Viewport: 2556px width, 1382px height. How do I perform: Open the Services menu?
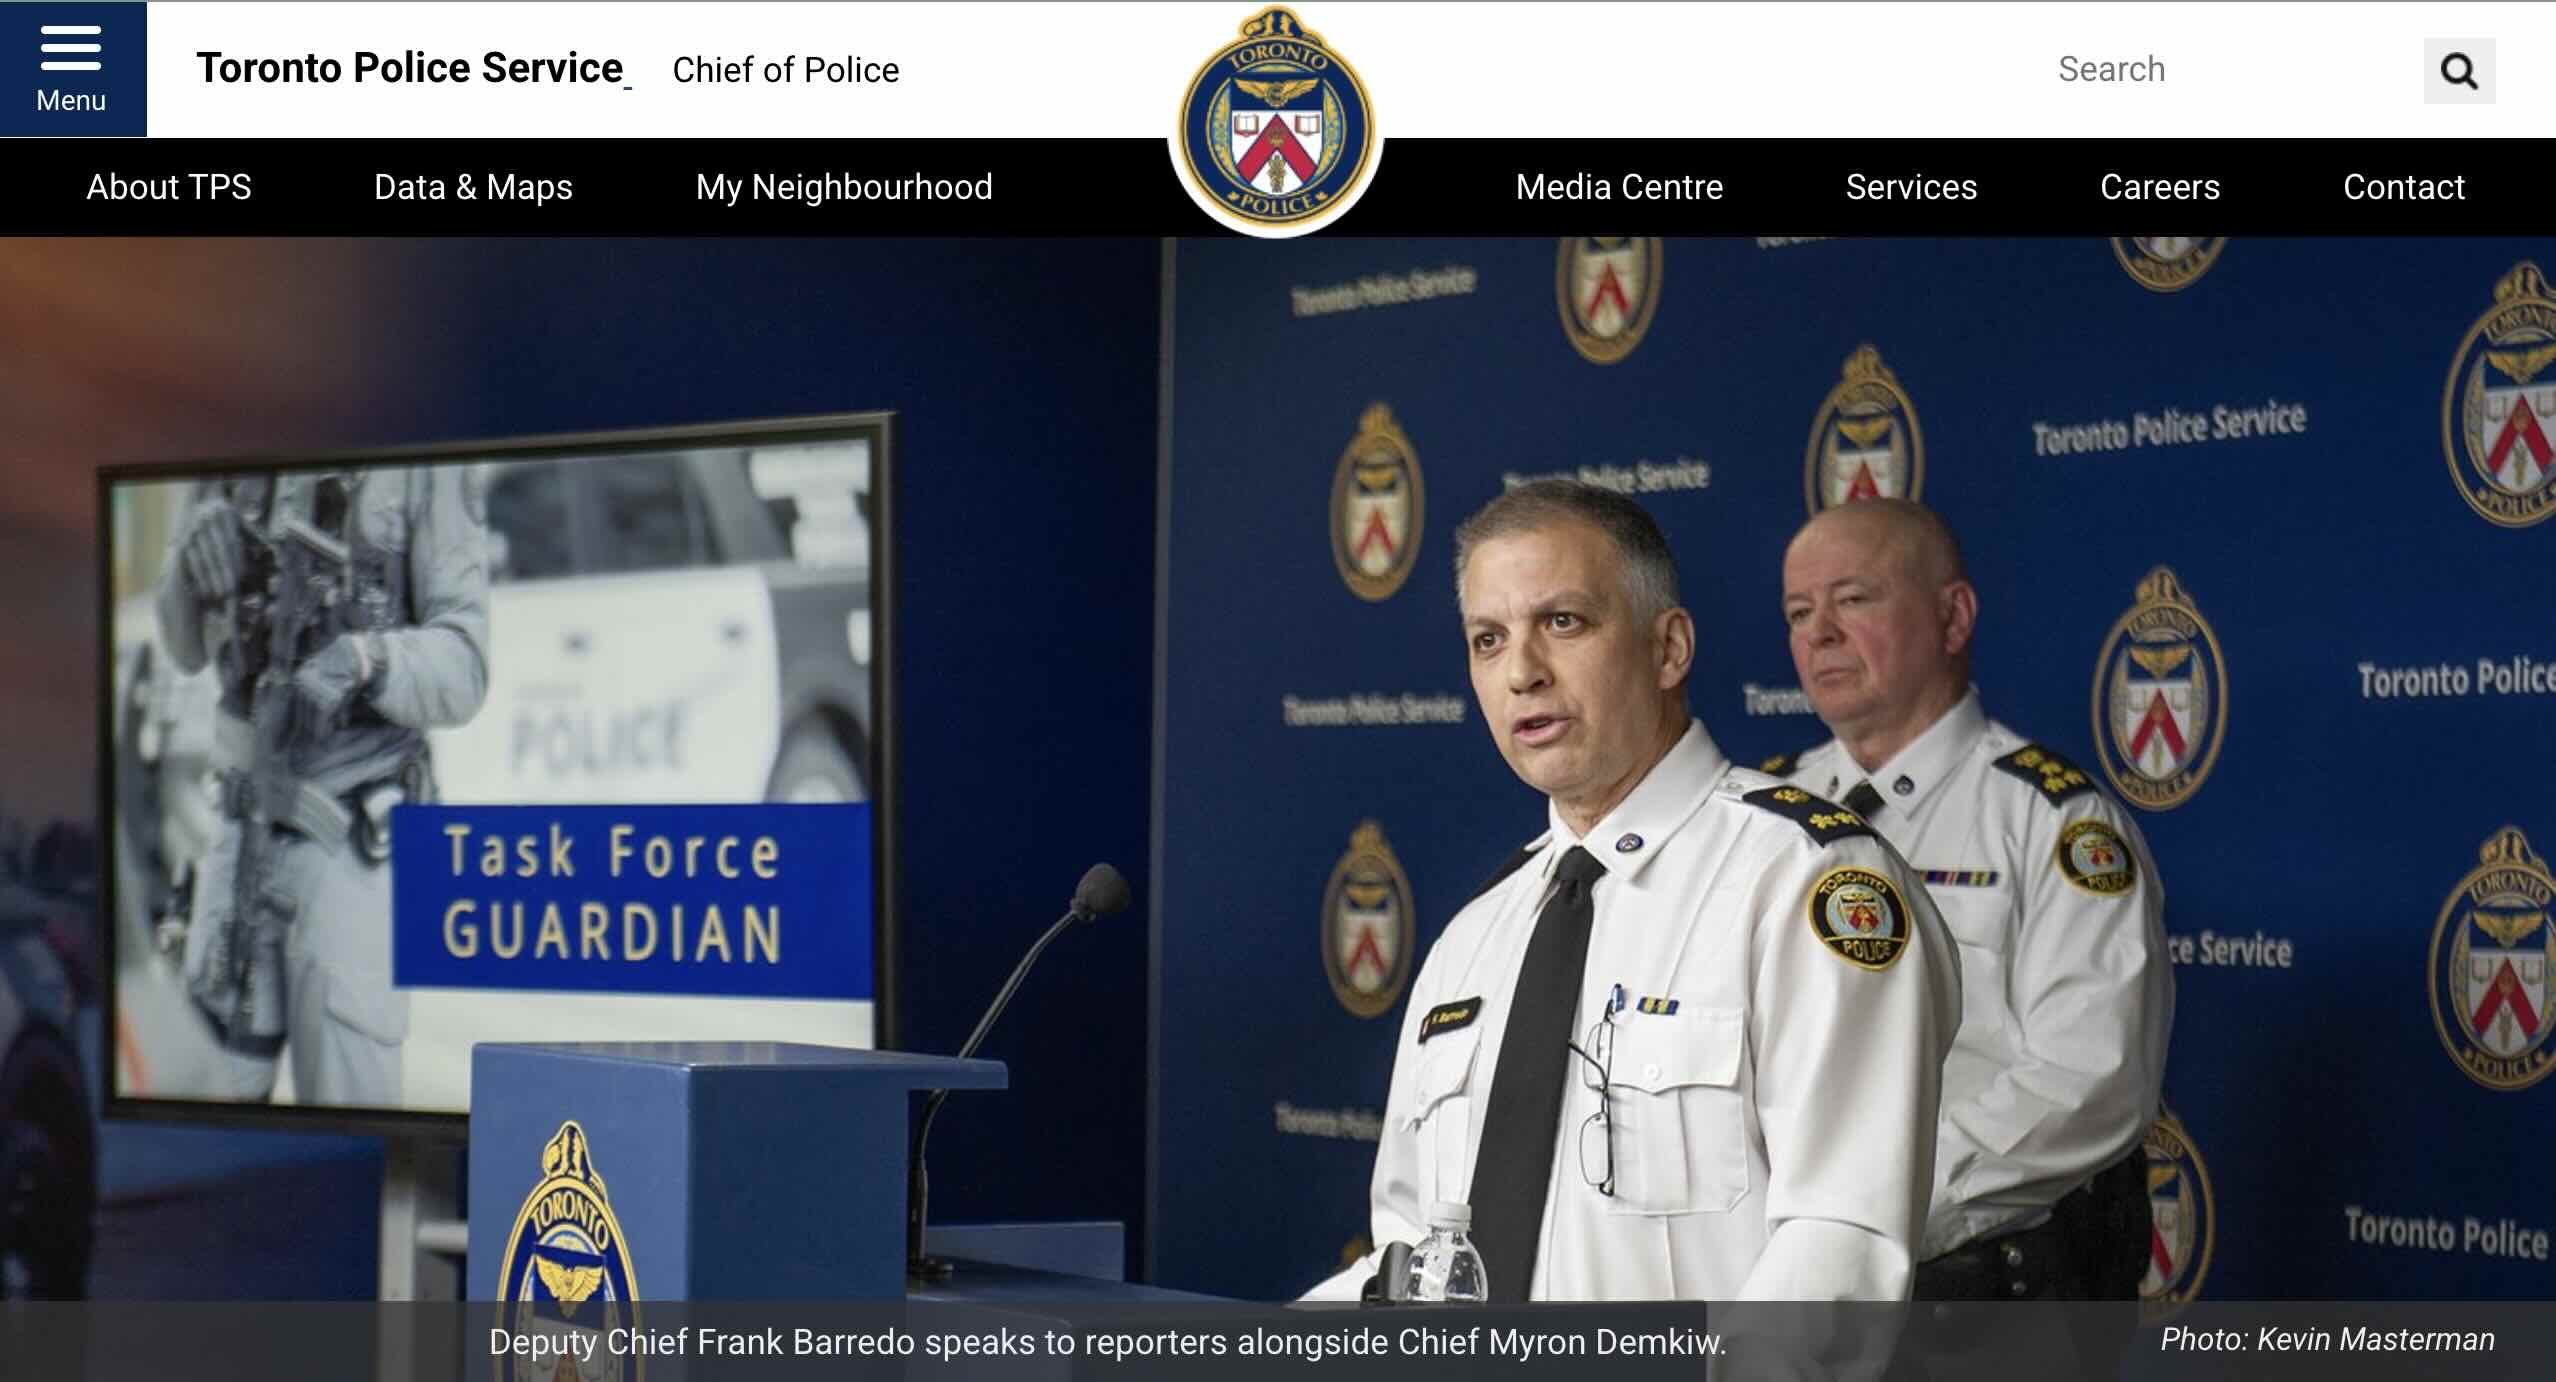[1911, 187]
